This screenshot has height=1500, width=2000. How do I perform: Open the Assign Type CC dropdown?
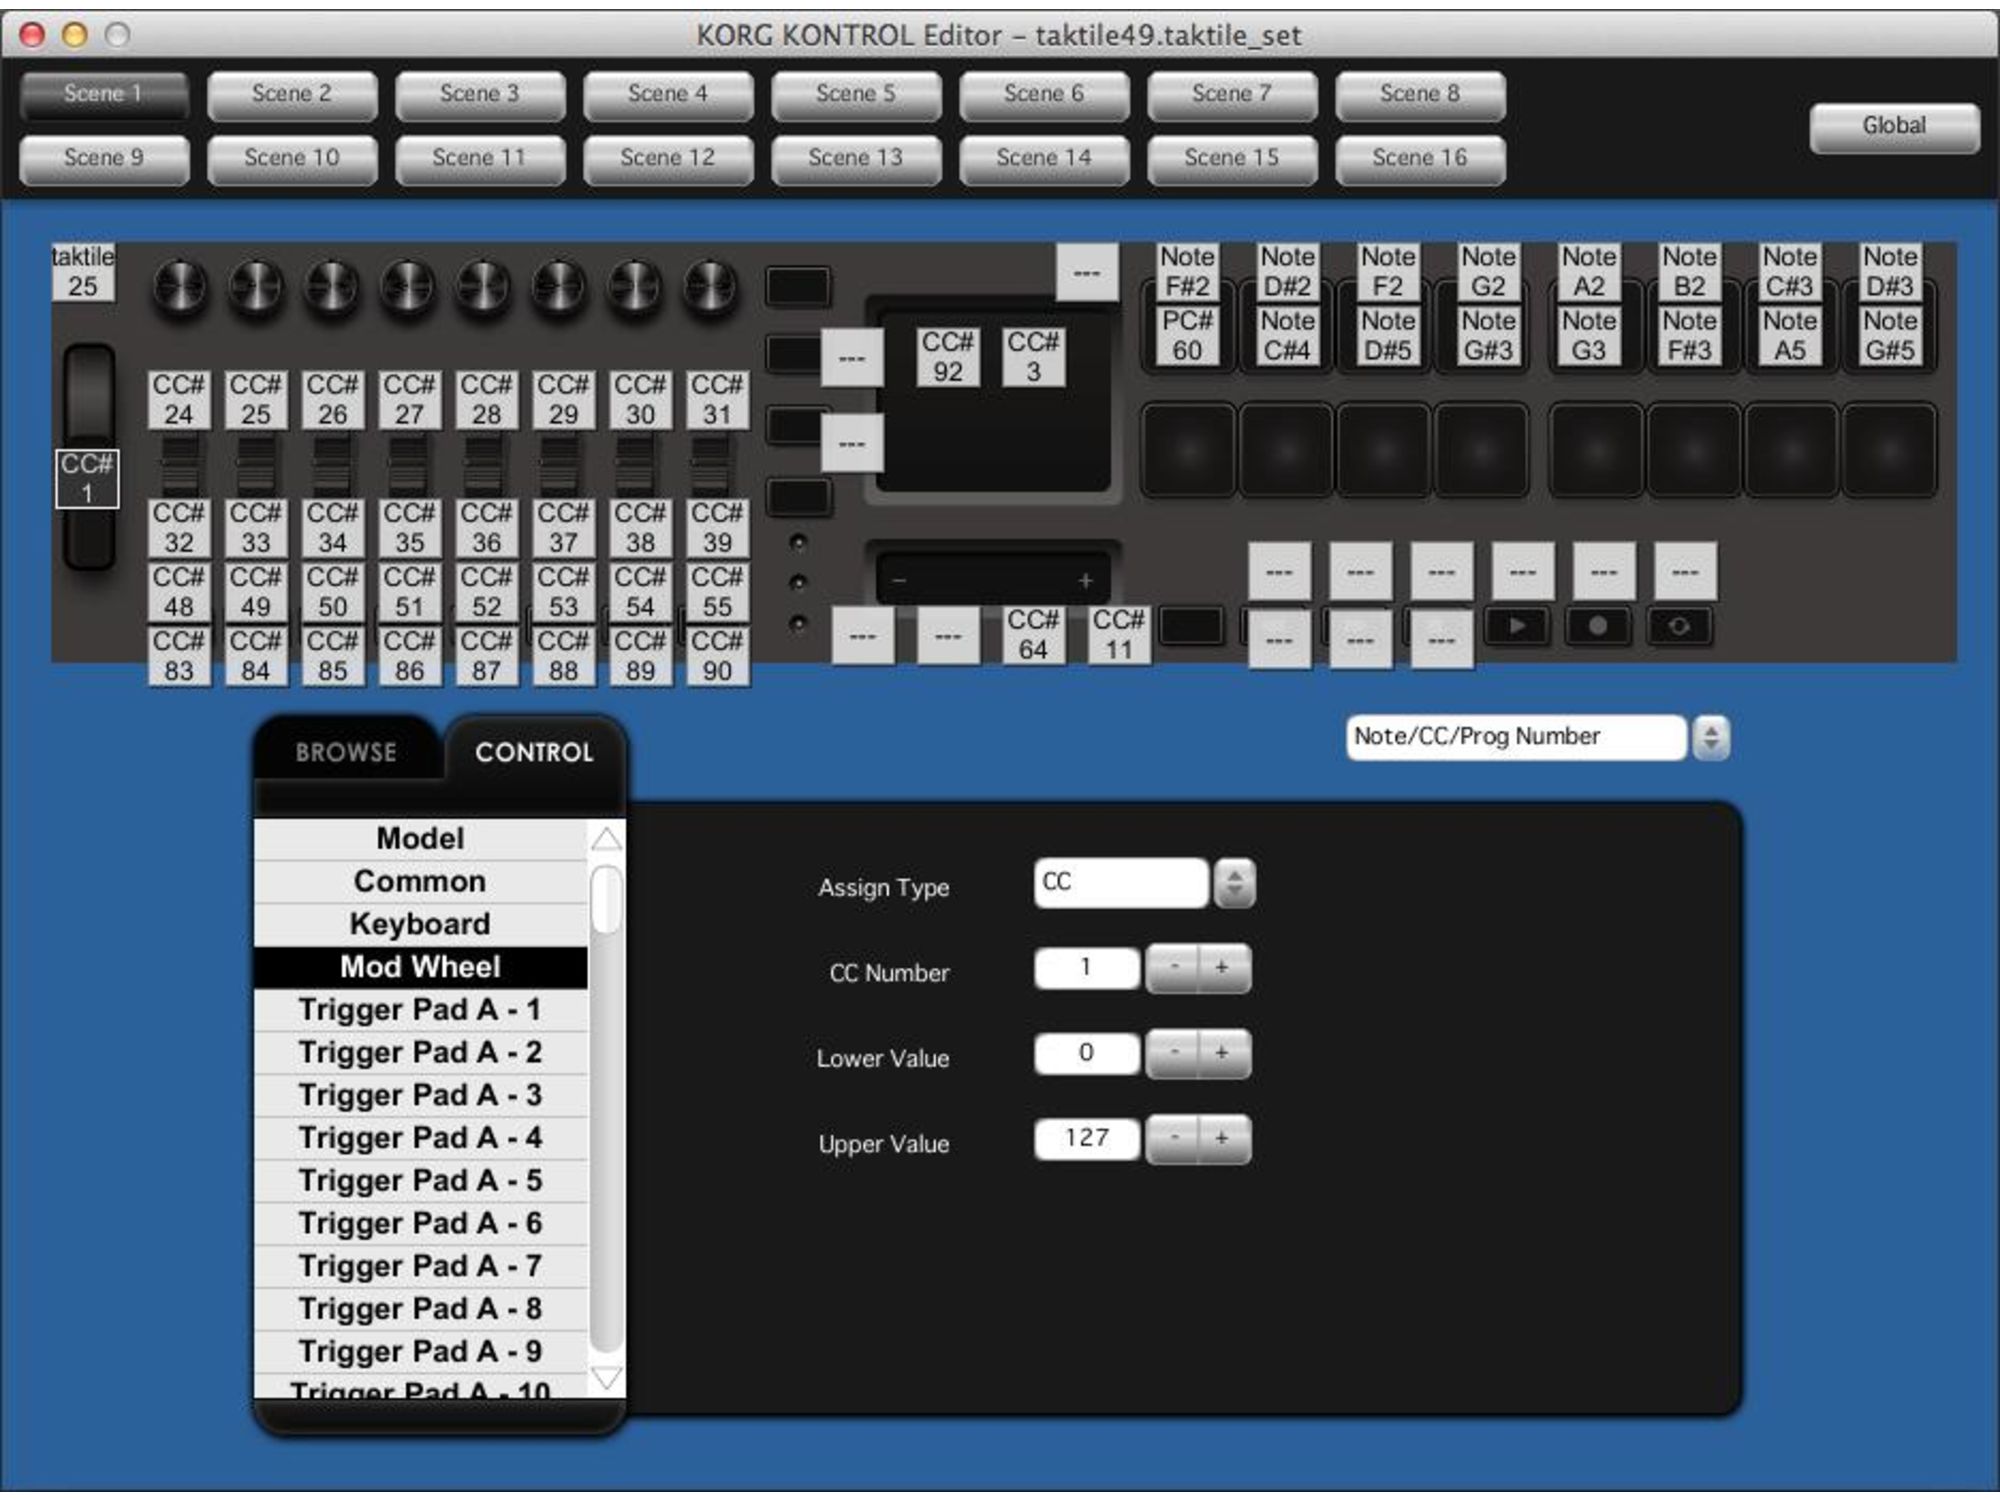tap(1121, 883)
